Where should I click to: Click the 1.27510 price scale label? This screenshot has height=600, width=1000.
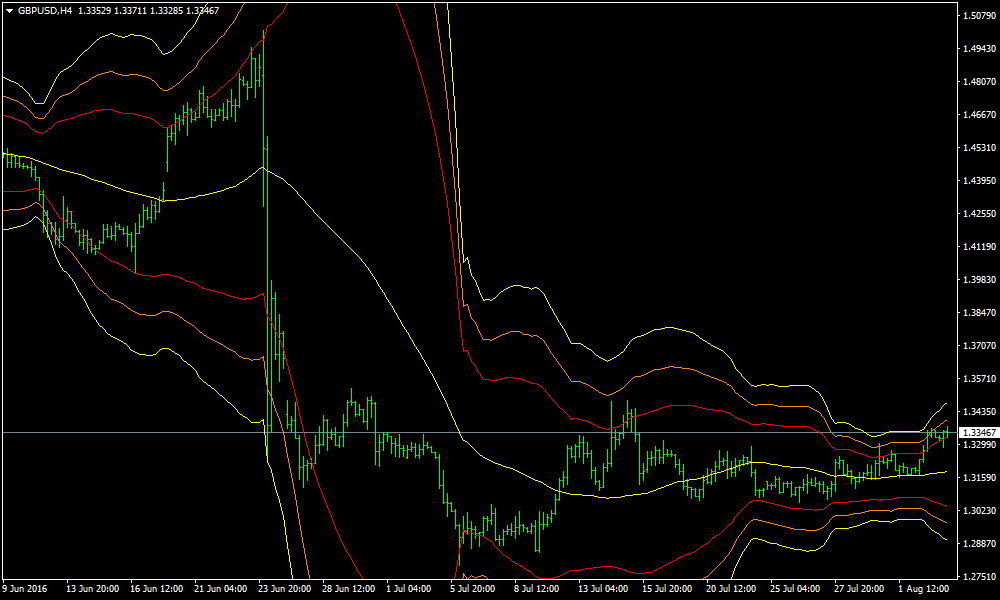click(978, 577)
